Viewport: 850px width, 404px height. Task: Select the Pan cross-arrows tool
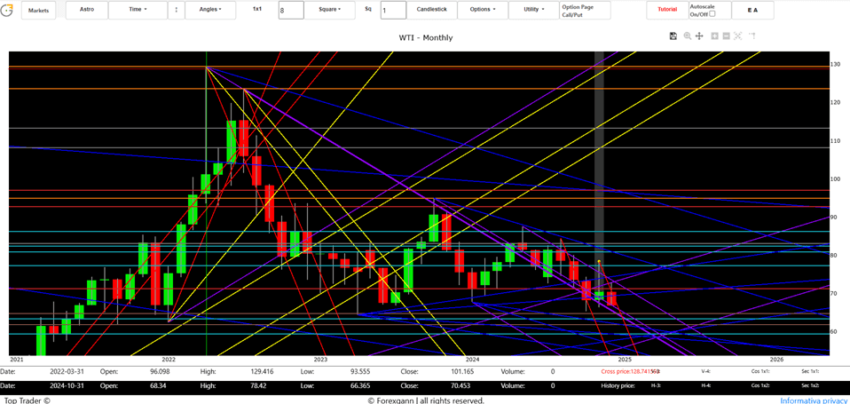point(699,36)
